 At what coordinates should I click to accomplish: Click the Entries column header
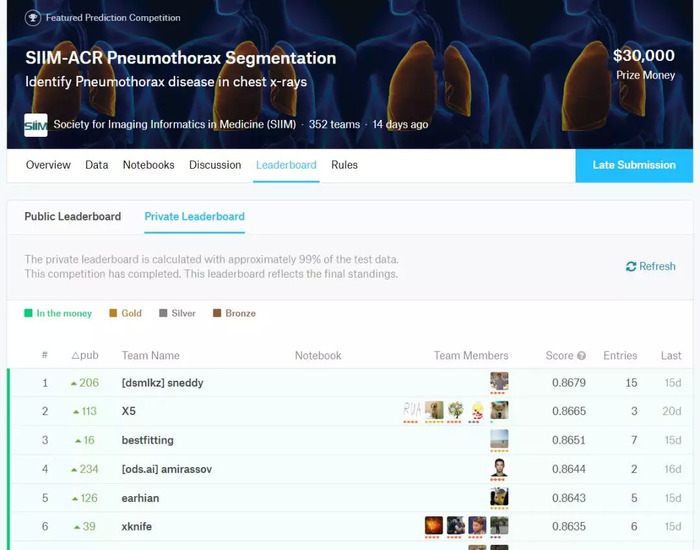point(620,356)
